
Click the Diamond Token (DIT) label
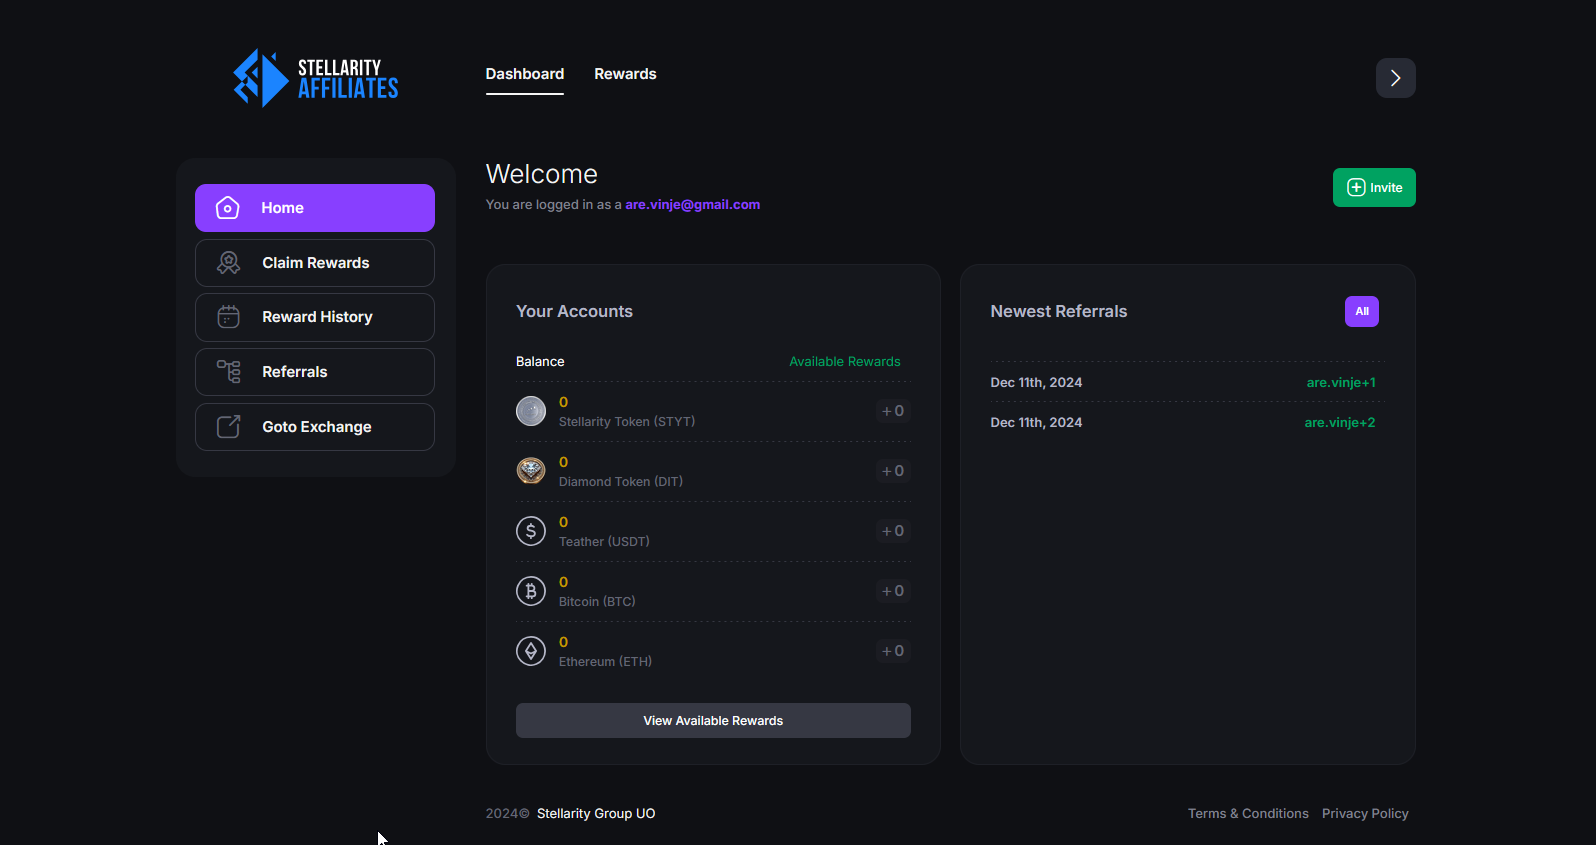click(x=621, y=482)
